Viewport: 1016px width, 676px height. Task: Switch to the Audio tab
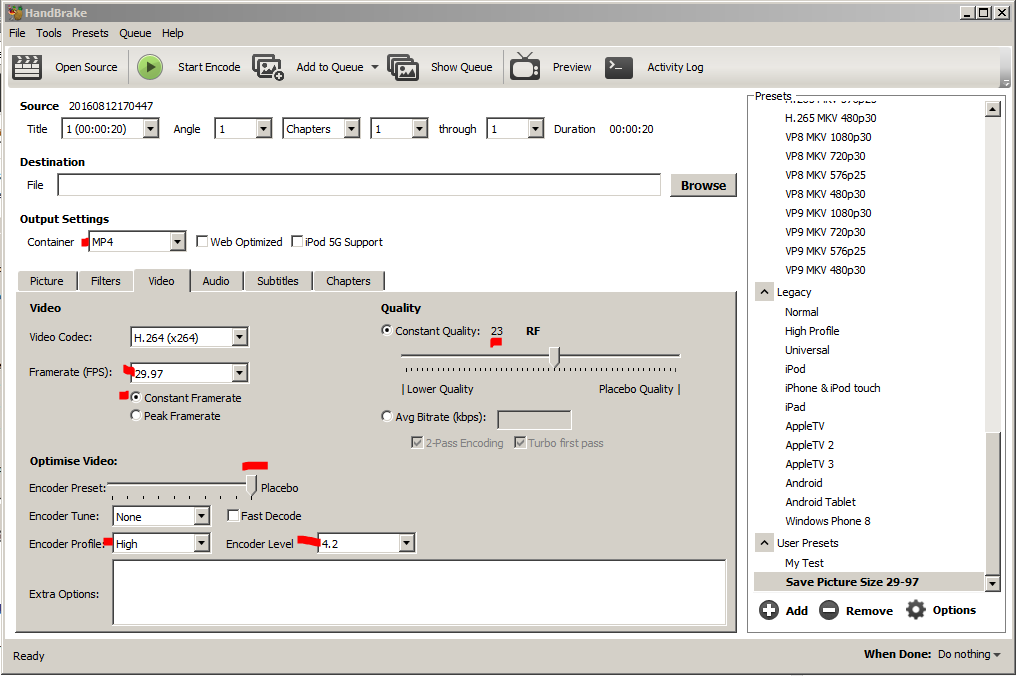216,281
